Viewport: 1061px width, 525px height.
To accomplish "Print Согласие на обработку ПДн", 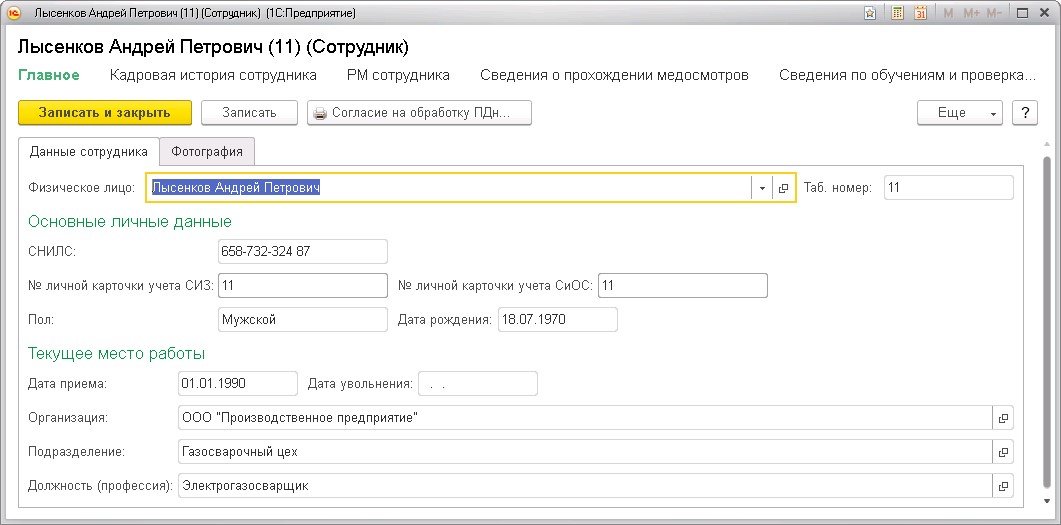I will 419,113.
